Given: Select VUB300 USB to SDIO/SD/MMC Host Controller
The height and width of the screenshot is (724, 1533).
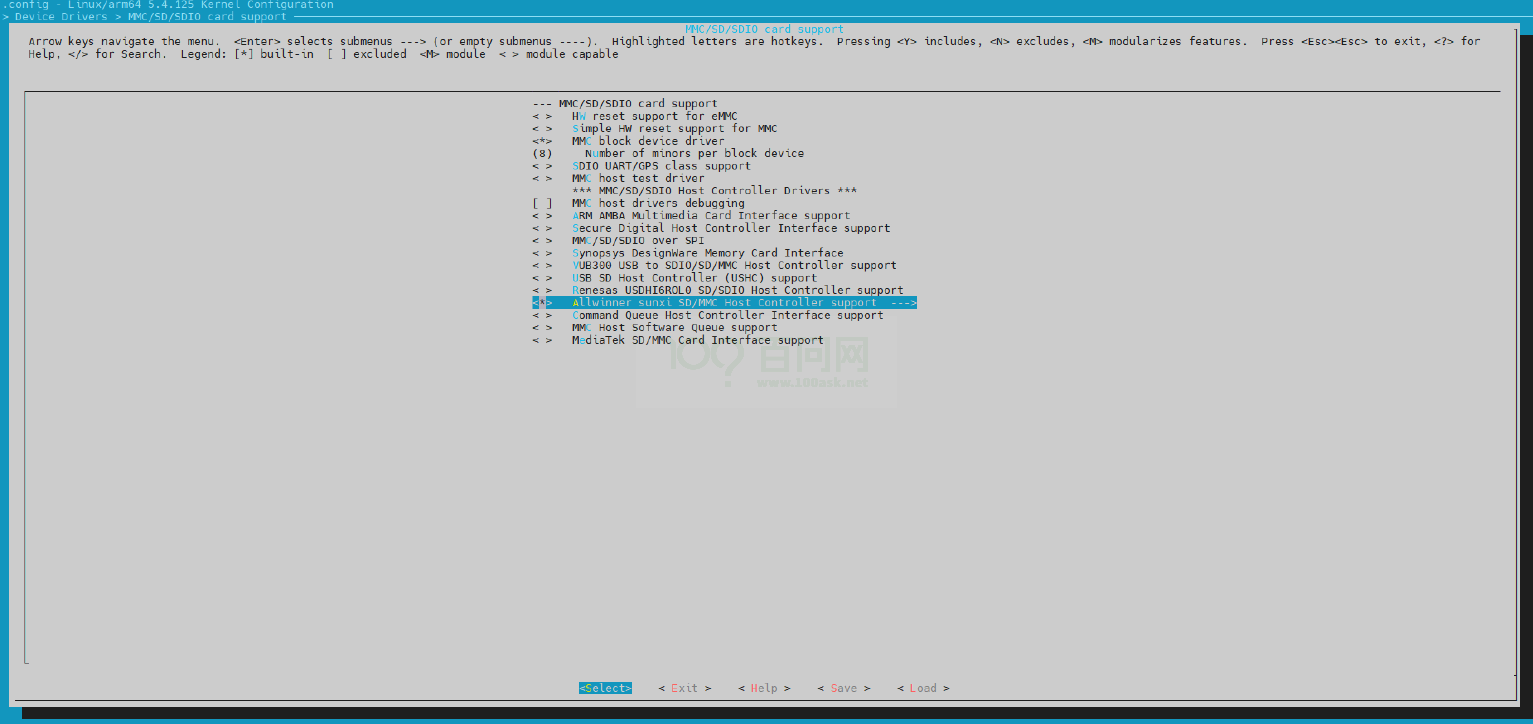Looking at the screenshot, I should [x=714, y=265].
